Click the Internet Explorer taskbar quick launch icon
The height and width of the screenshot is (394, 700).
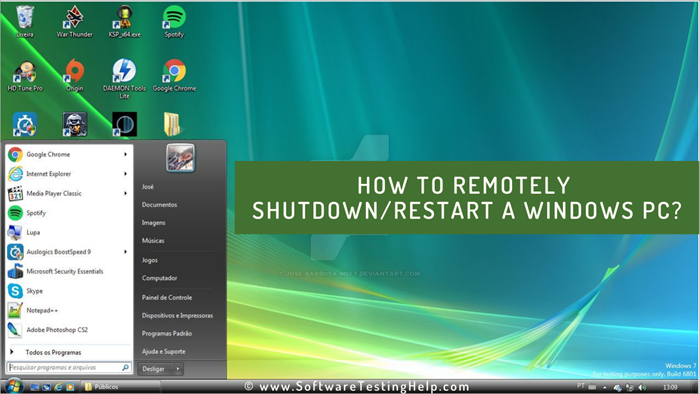point(58,387)
